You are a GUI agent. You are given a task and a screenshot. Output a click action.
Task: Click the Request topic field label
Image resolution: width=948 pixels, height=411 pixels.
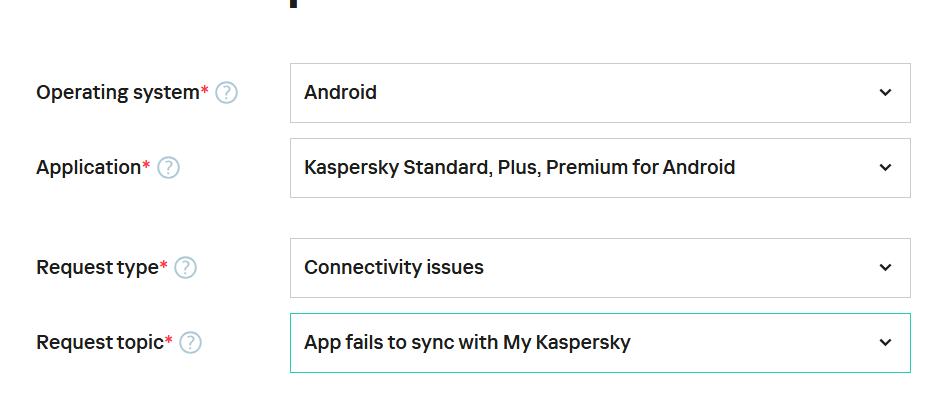99,343
